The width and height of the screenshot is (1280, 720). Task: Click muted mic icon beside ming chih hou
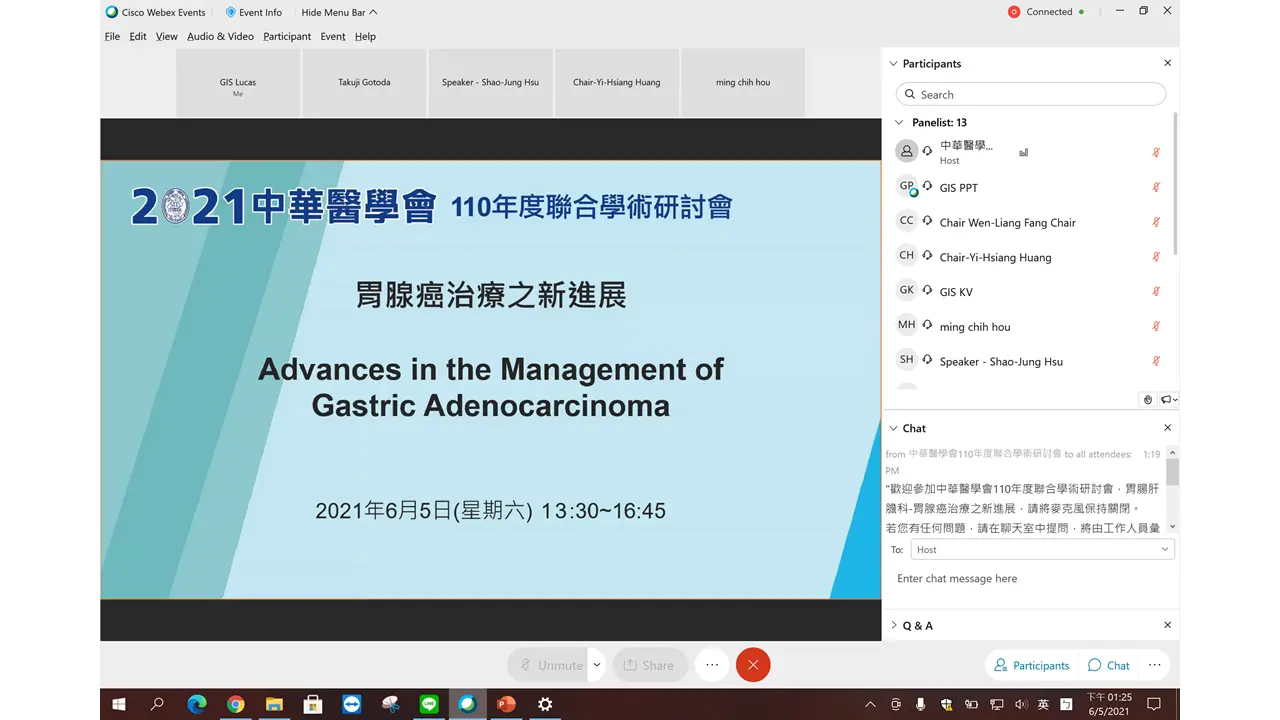(x=1156, y=327)
